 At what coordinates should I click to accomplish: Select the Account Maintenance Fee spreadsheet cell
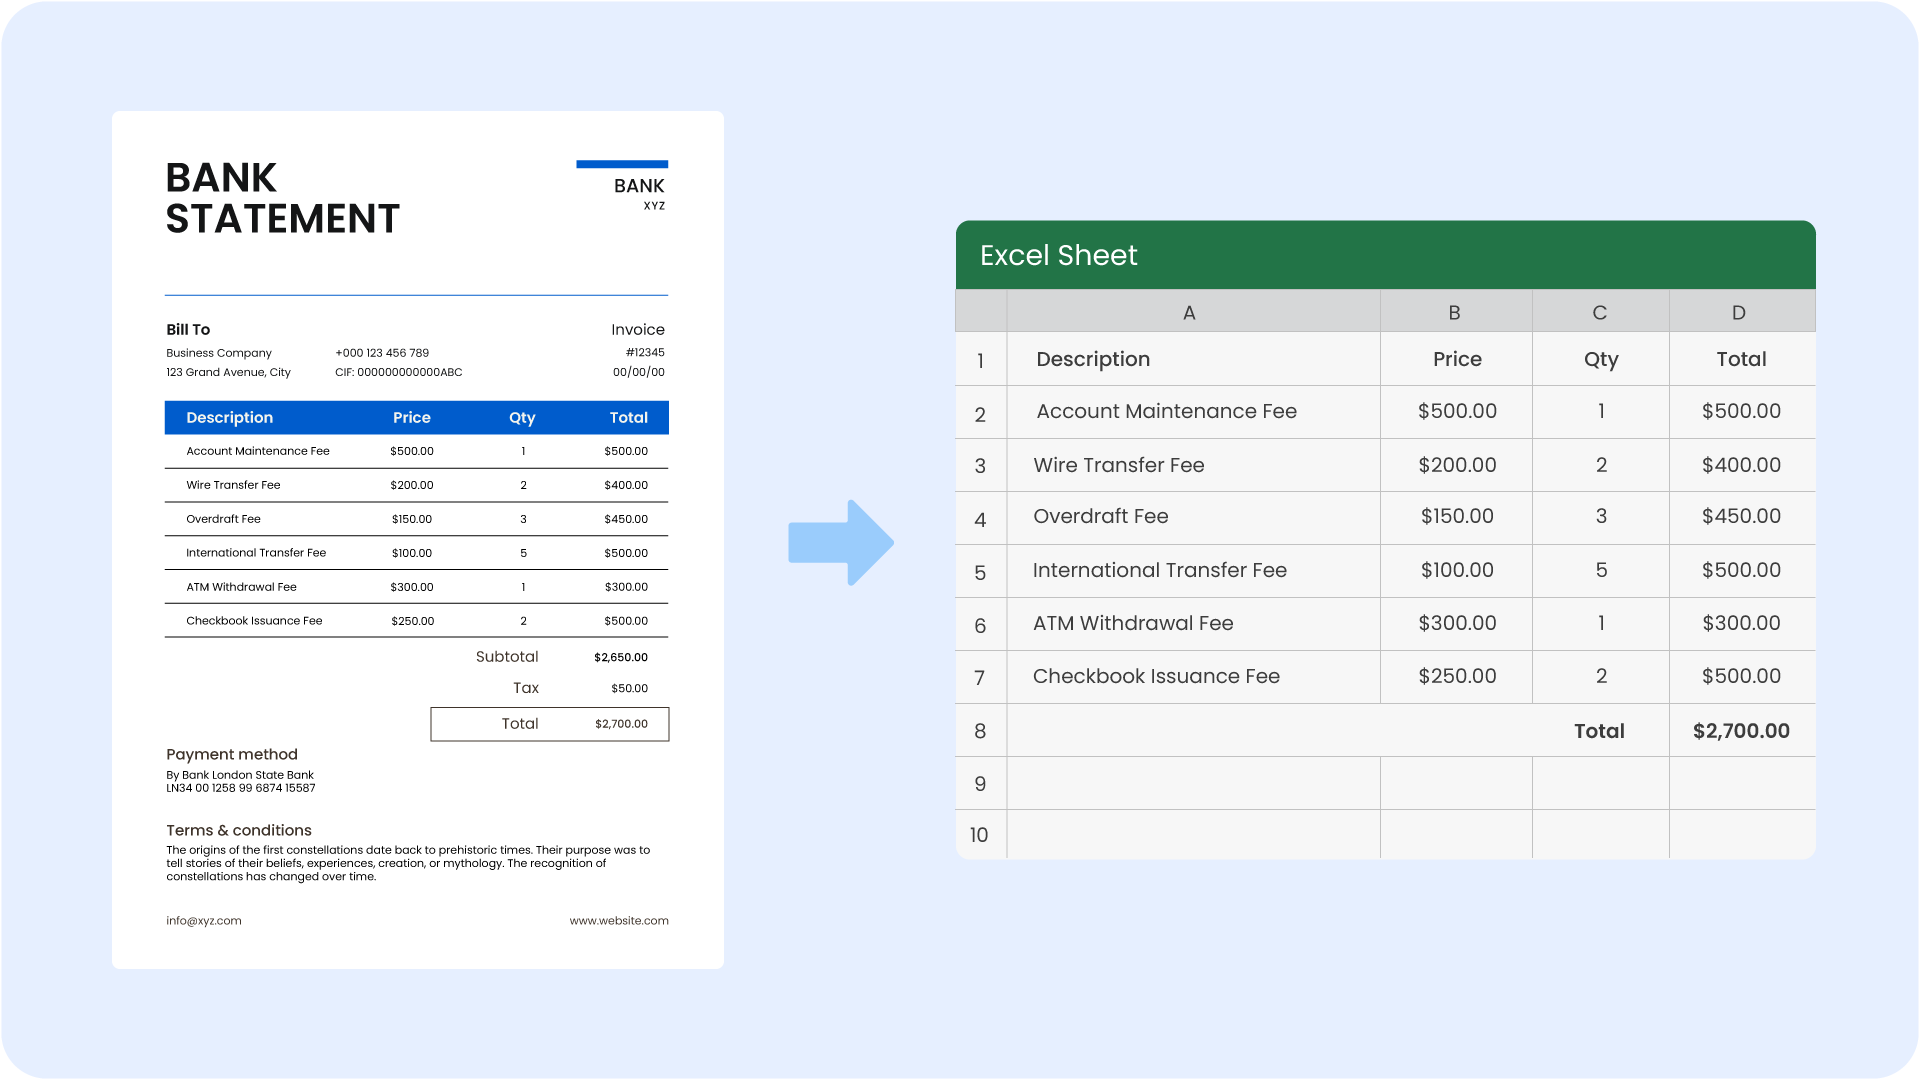[x=1166, y=411]
